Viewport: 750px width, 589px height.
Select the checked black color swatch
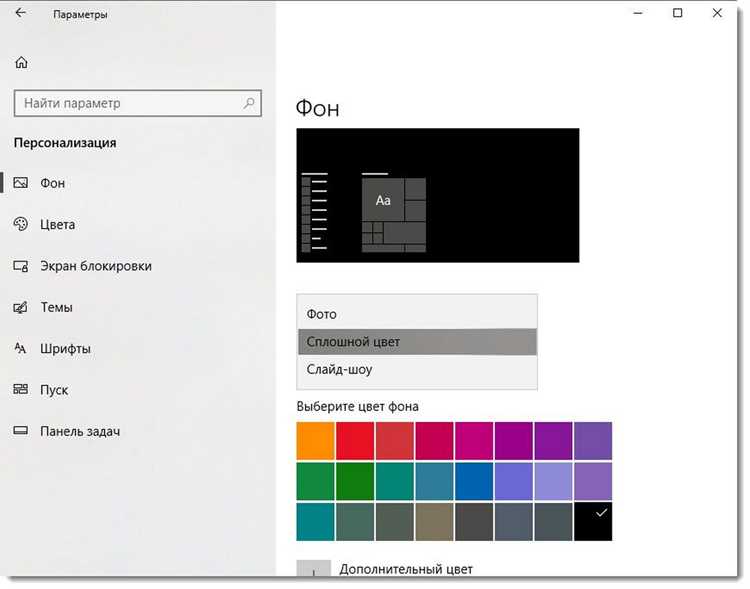[593, 521]
